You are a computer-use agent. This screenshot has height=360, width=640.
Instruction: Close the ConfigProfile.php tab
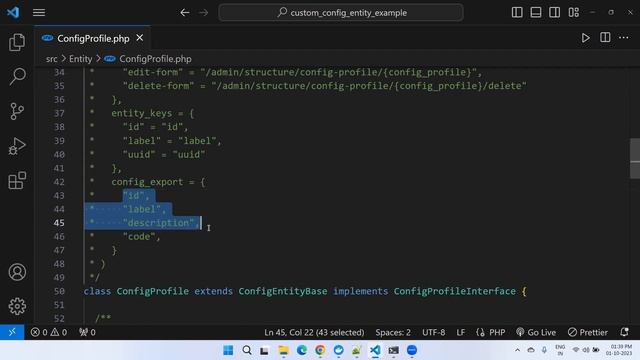coord(140,38)
